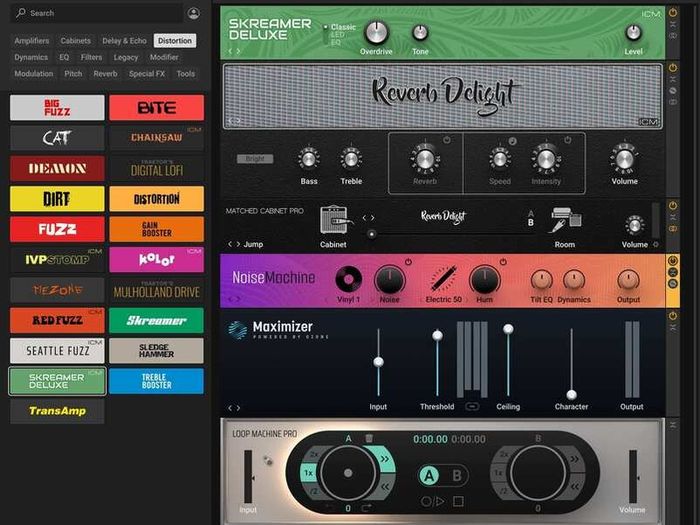
Task: Collapse the Matched Cabinet Pro module
Action: 673,217
